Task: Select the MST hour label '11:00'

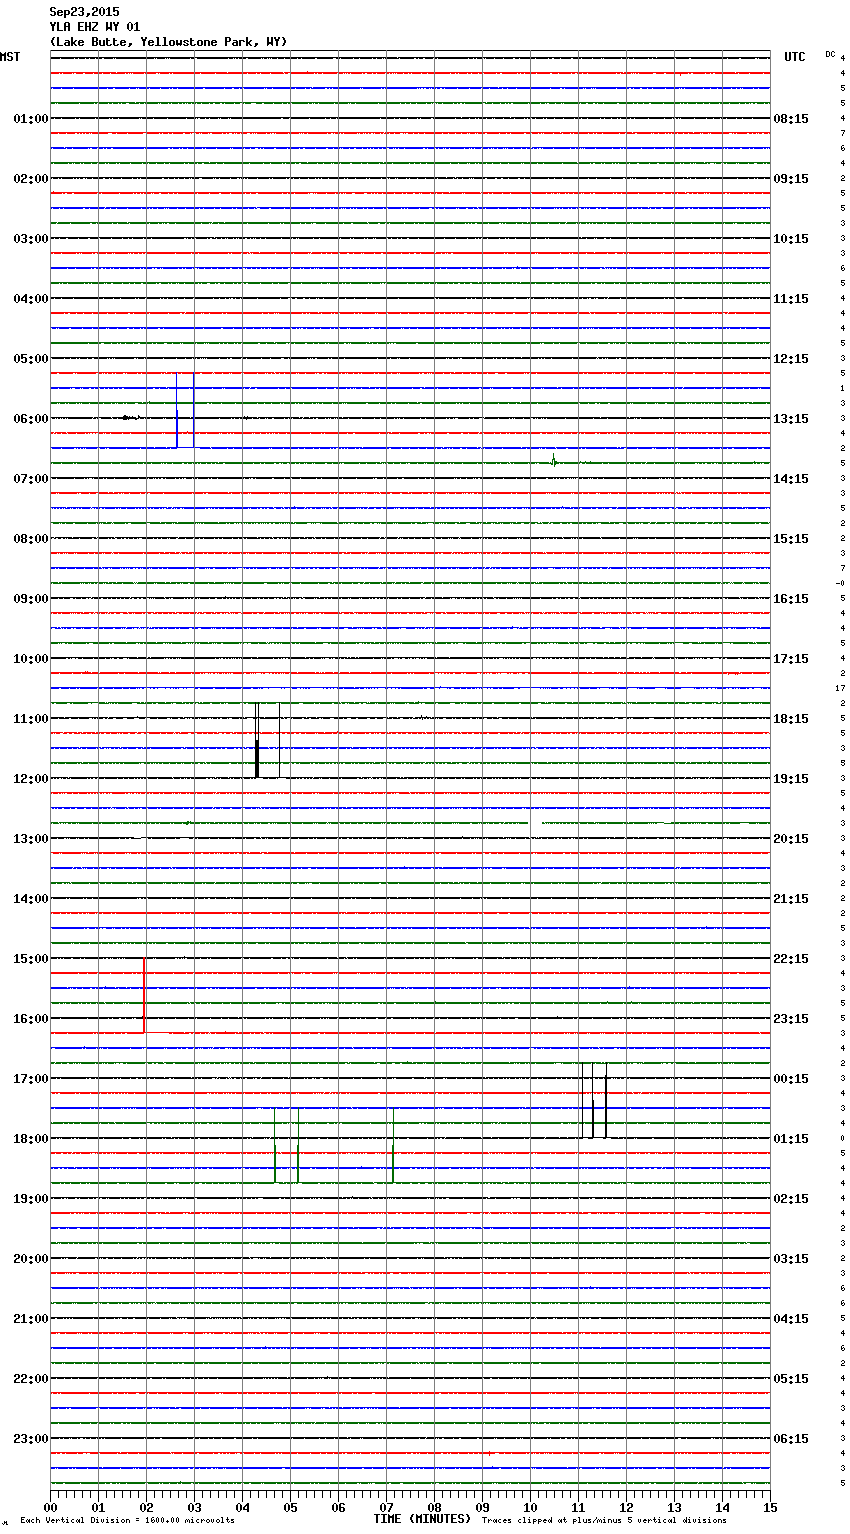Action: 30,719
